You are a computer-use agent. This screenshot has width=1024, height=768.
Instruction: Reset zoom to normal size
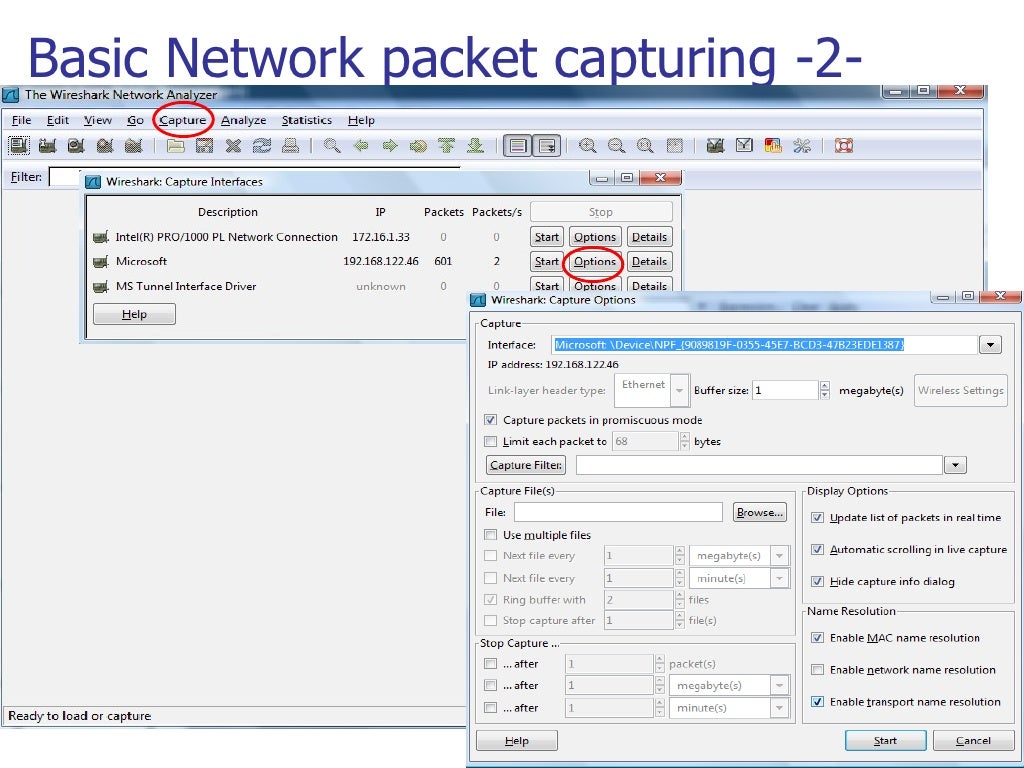pos(645,145)
